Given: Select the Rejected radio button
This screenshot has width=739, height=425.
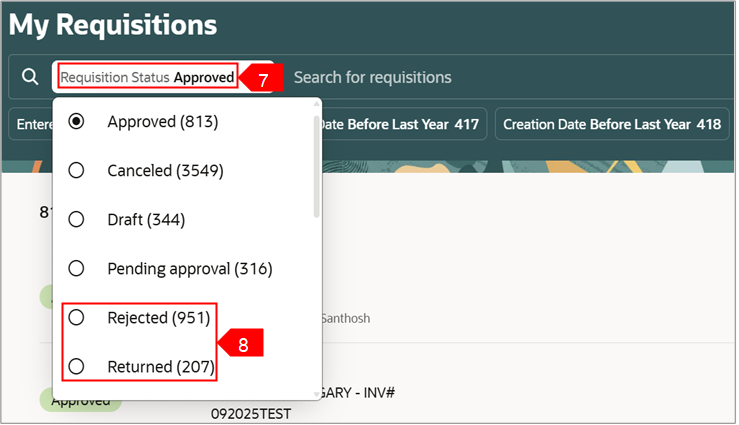Looking at the screenshot, I should coord(76,318).
